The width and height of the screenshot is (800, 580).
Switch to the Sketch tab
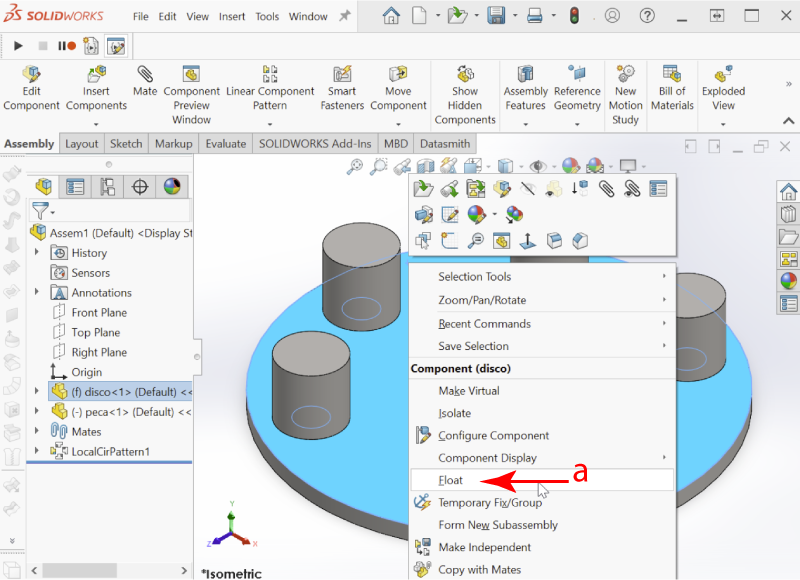coord(126,144)
